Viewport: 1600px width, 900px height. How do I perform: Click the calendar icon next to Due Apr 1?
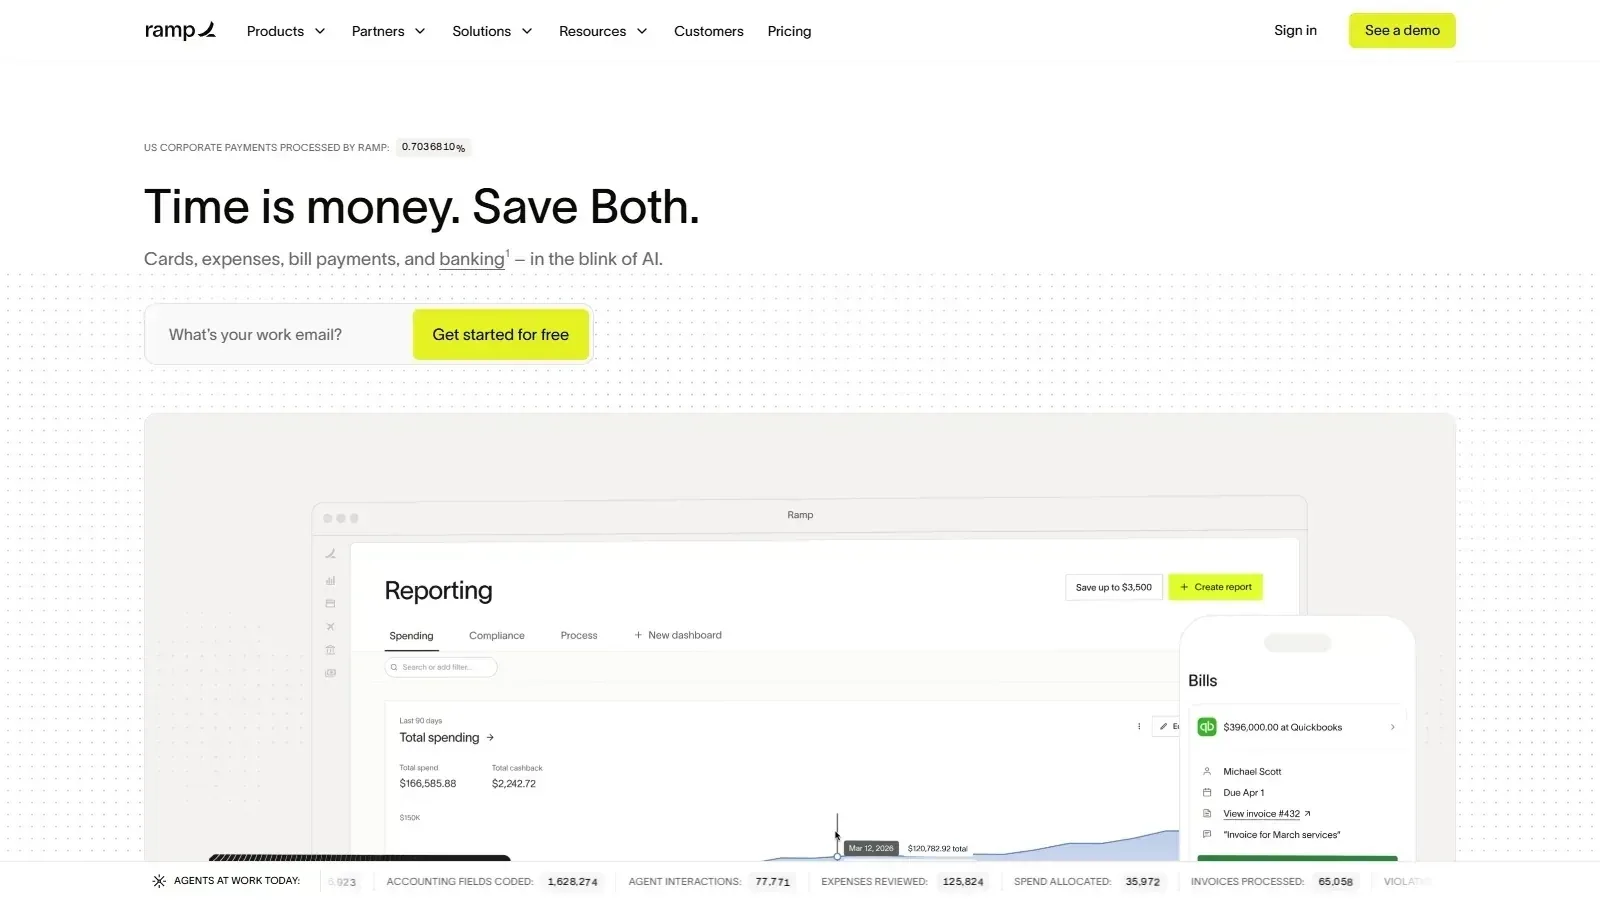point(1207,792)
